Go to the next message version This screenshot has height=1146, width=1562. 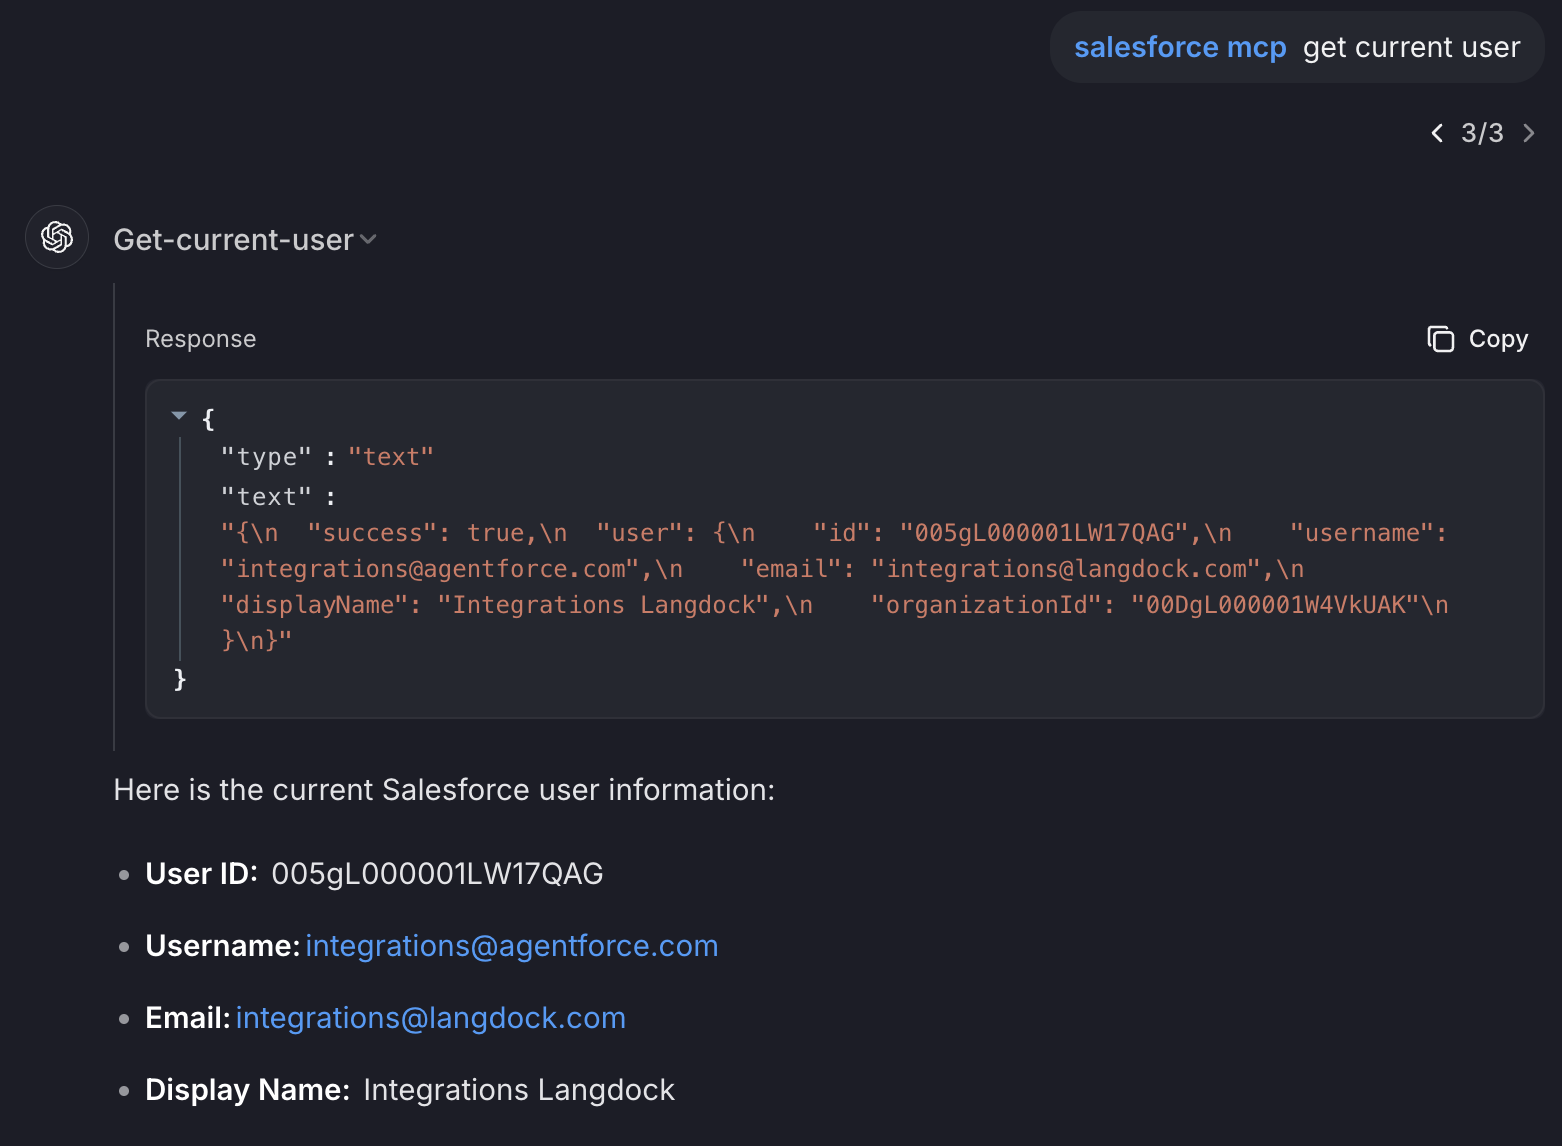click(x=1528, y=133)
